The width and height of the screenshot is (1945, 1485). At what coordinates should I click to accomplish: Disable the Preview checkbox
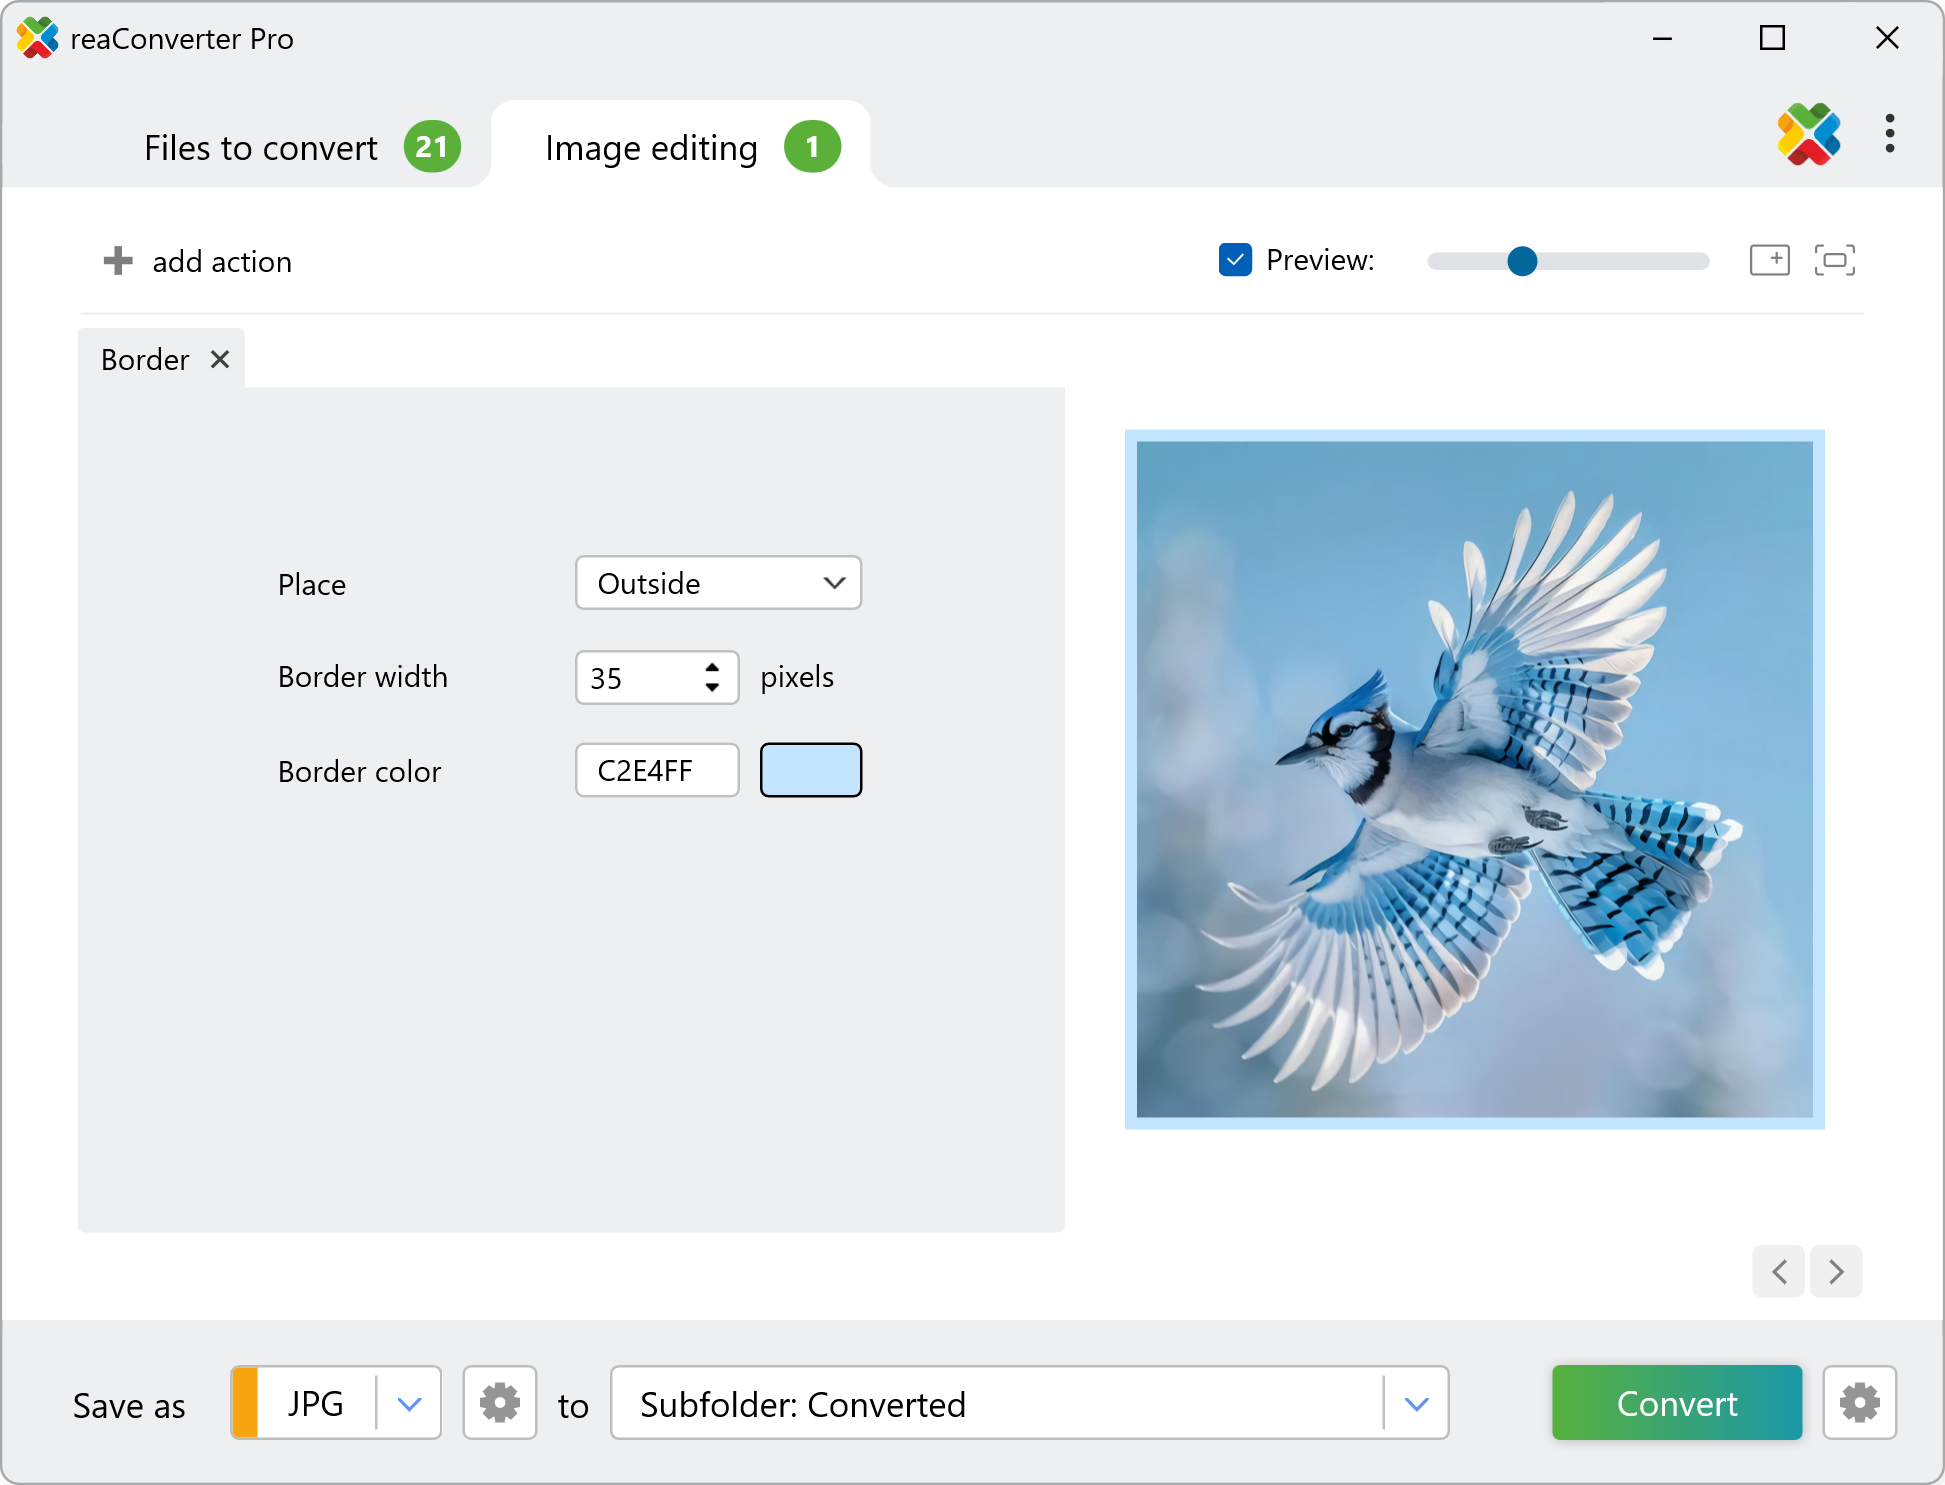(x=1235, y=260)
